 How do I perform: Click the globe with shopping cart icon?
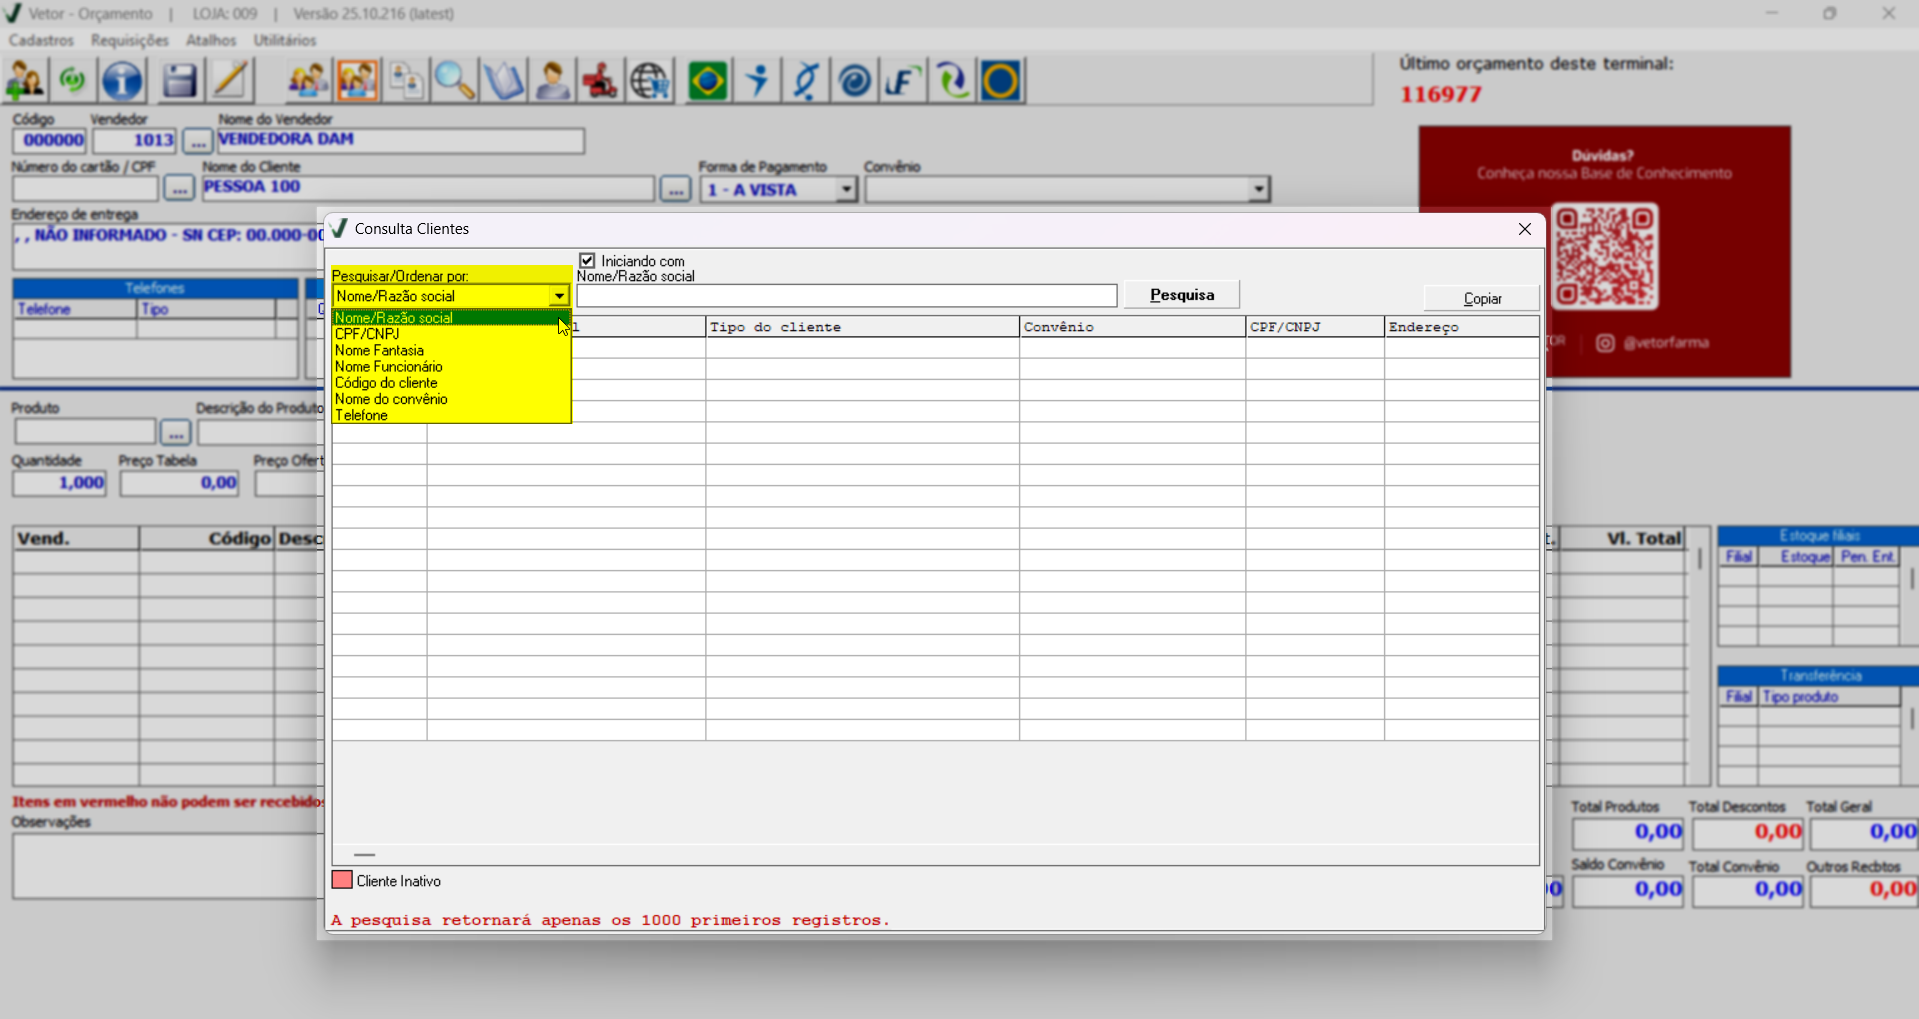pos(650,81)
